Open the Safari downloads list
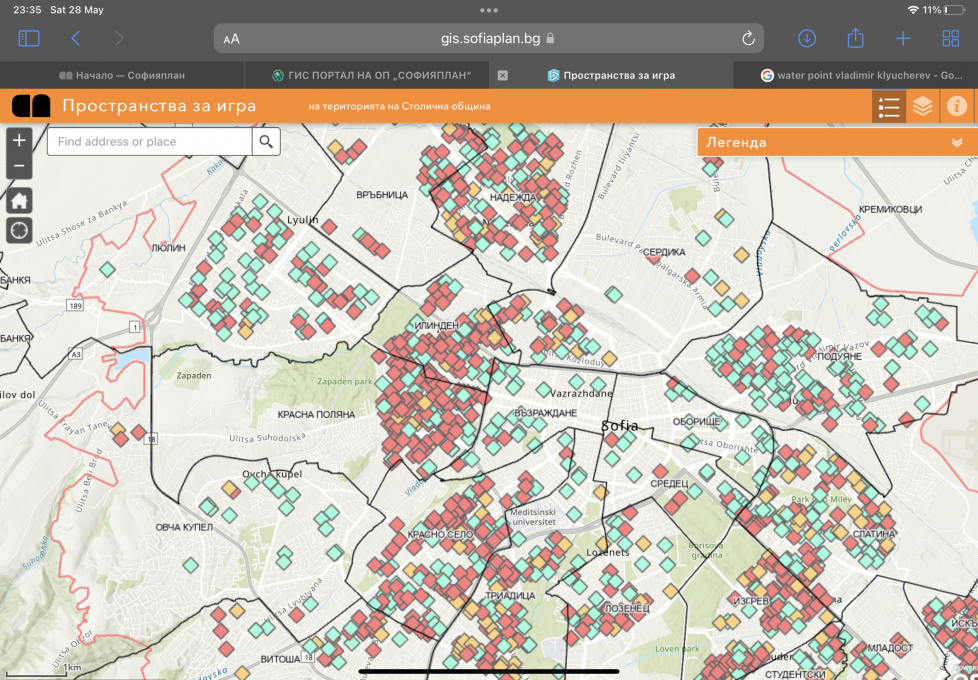Viewport: 978px width, 680px height. click(x=806, y=39)
